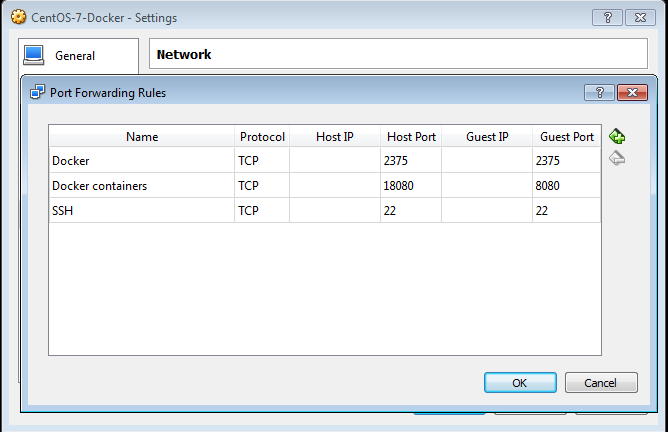This screenshot has width=668, height=432.
Task: Cancel the port forwarding changes
Action: [x=601, y=383]
